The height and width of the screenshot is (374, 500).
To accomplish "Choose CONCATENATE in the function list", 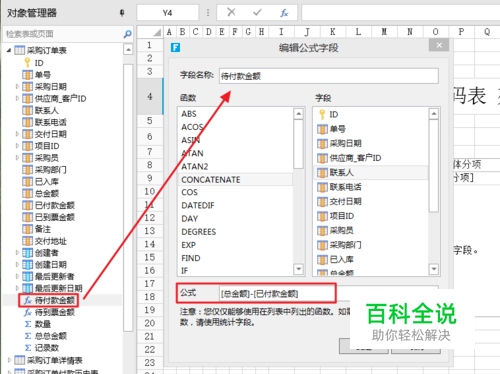I will [x=211, y=180].
